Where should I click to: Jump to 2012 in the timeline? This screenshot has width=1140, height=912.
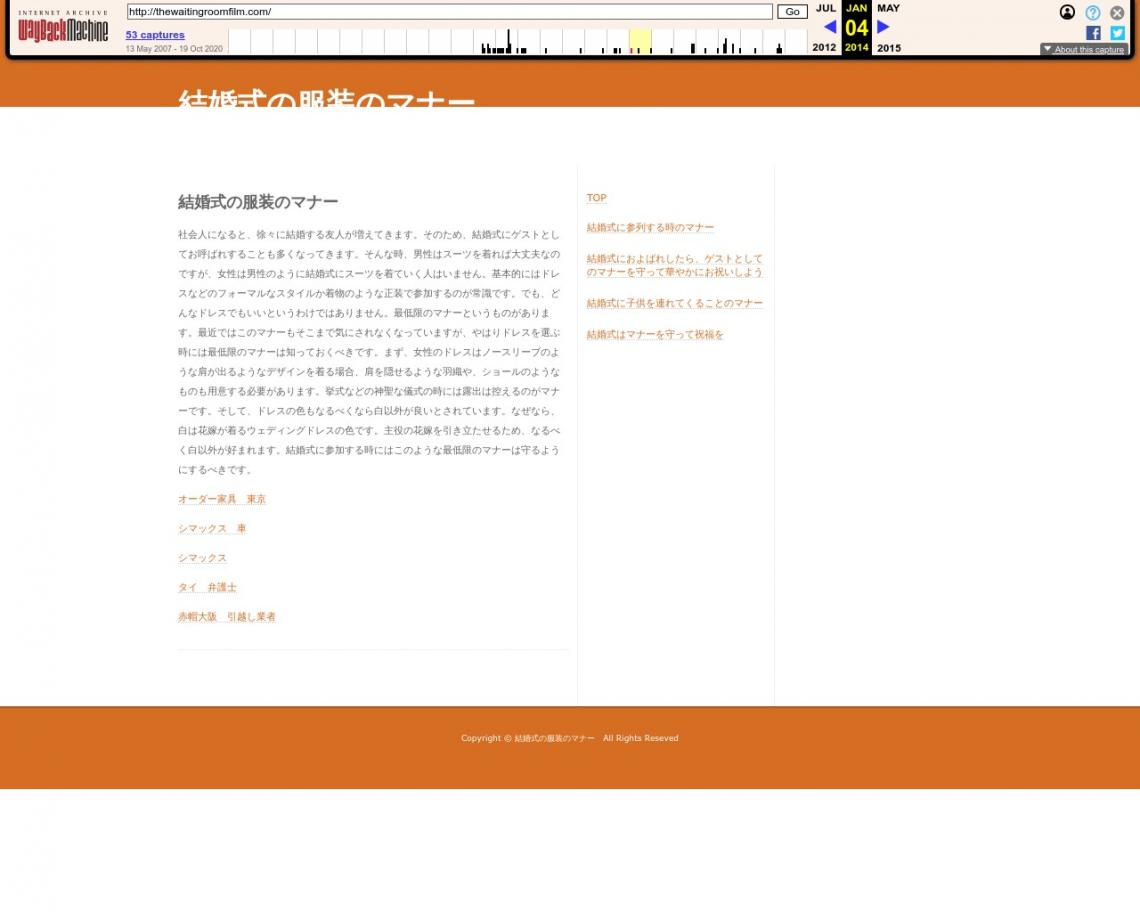coord(824,48)
